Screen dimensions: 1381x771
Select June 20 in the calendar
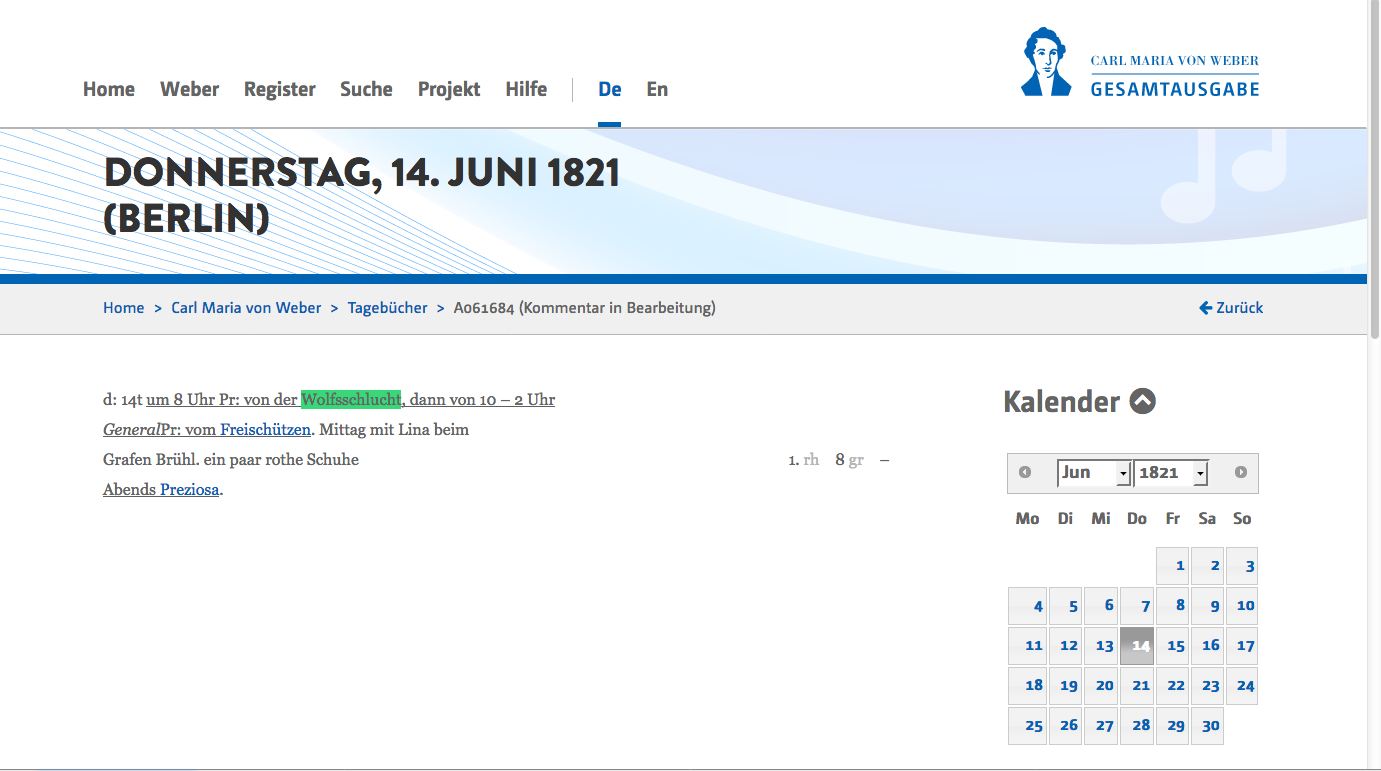[x=1102, y=686]
